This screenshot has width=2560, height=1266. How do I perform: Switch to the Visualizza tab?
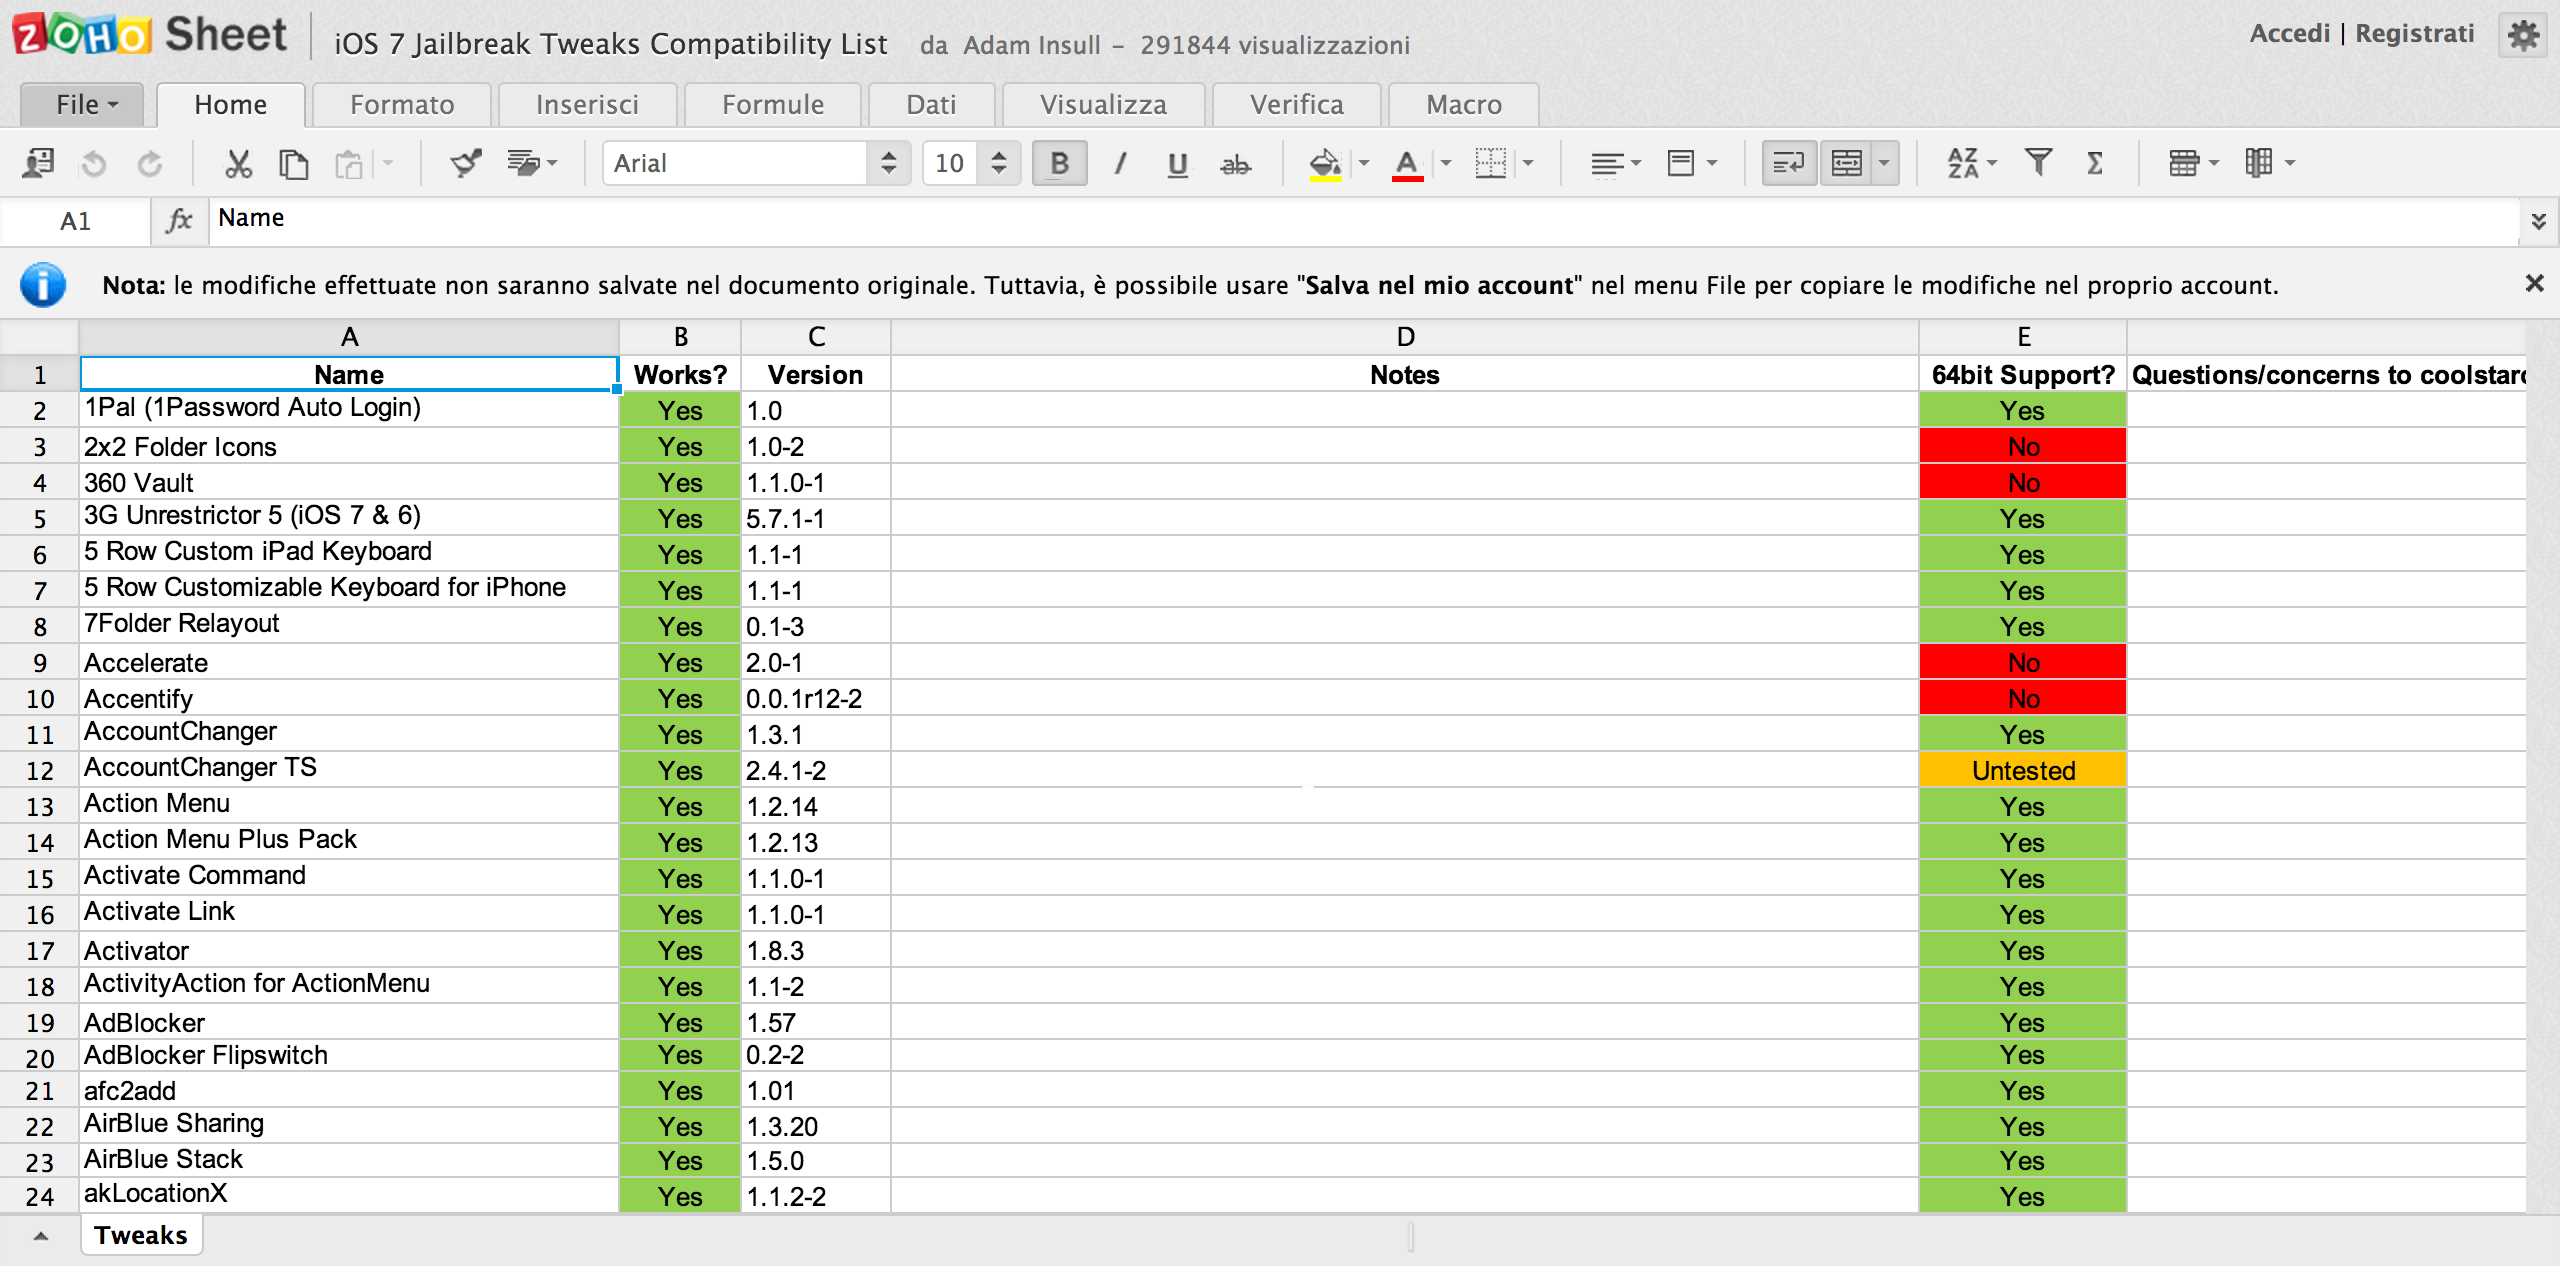(x=1103, y=105)
